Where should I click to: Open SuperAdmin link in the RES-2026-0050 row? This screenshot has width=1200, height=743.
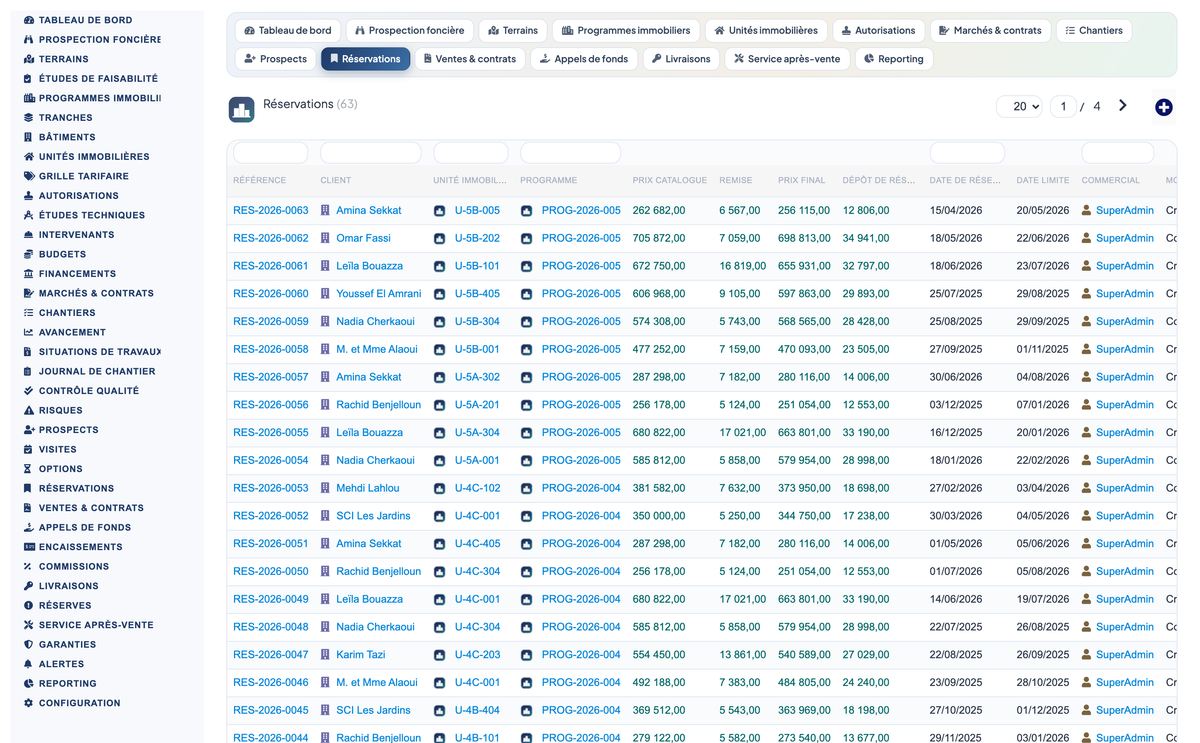tap(1125, 572)
